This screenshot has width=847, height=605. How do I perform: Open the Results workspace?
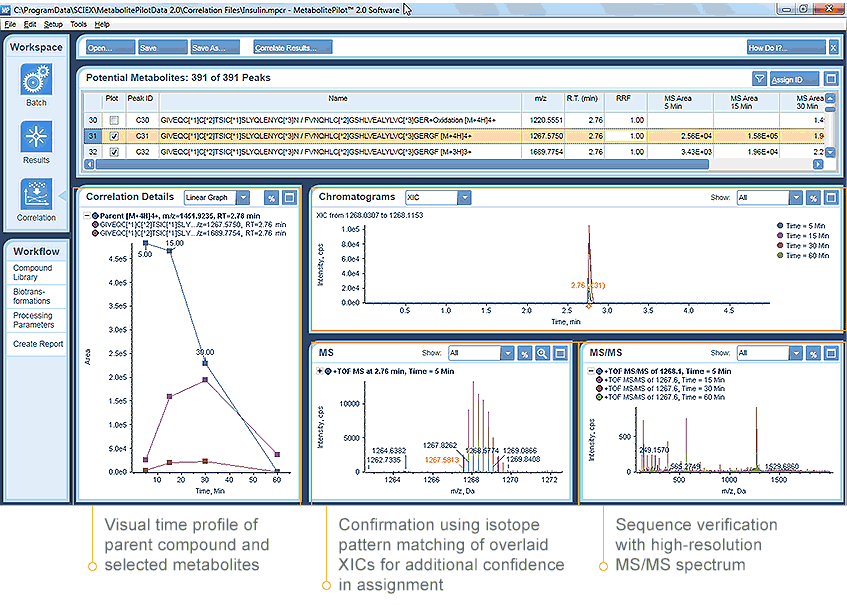pyautogui.click(x=36, y=139)
